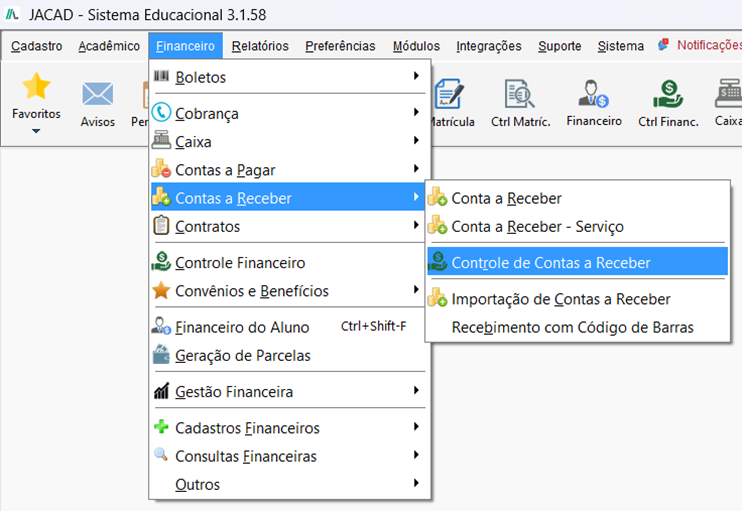Expand the Gestão Financeira submenu arrow
This screenshot has width=742, height=511.
(416, 390)
